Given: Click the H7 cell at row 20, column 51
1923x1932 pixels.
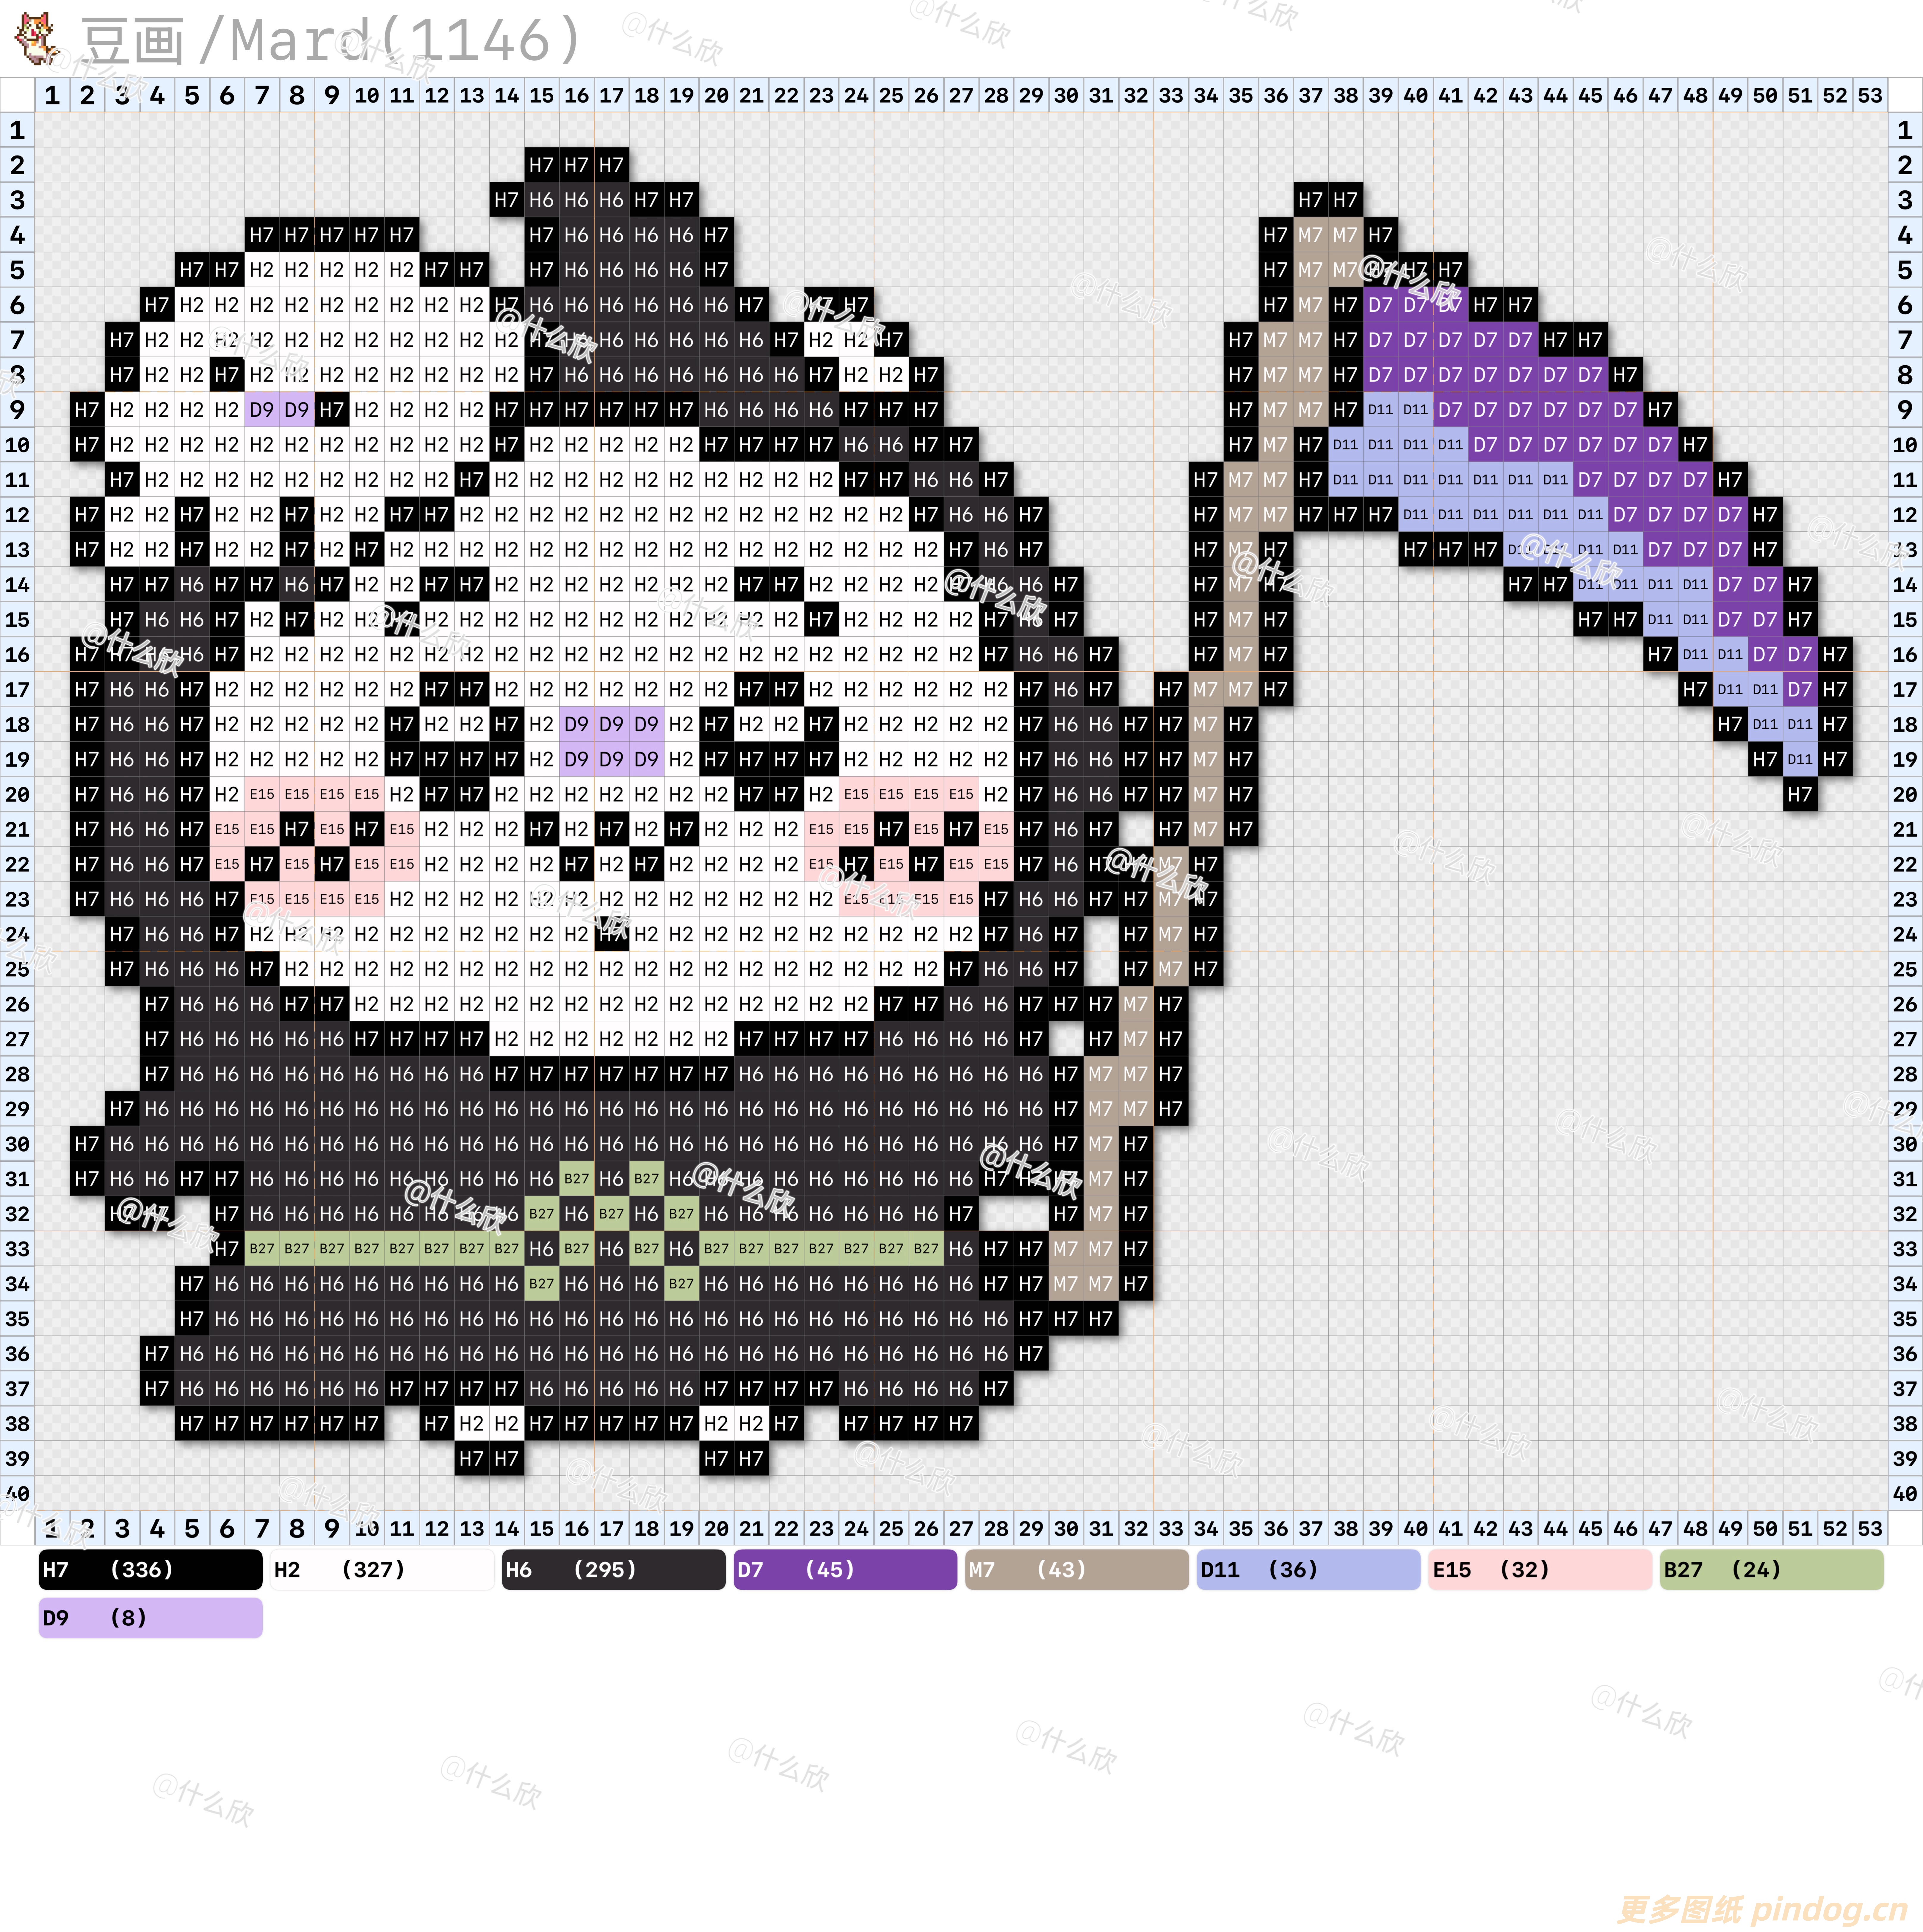Looking at the screenshot, I should click(1800, 794).
